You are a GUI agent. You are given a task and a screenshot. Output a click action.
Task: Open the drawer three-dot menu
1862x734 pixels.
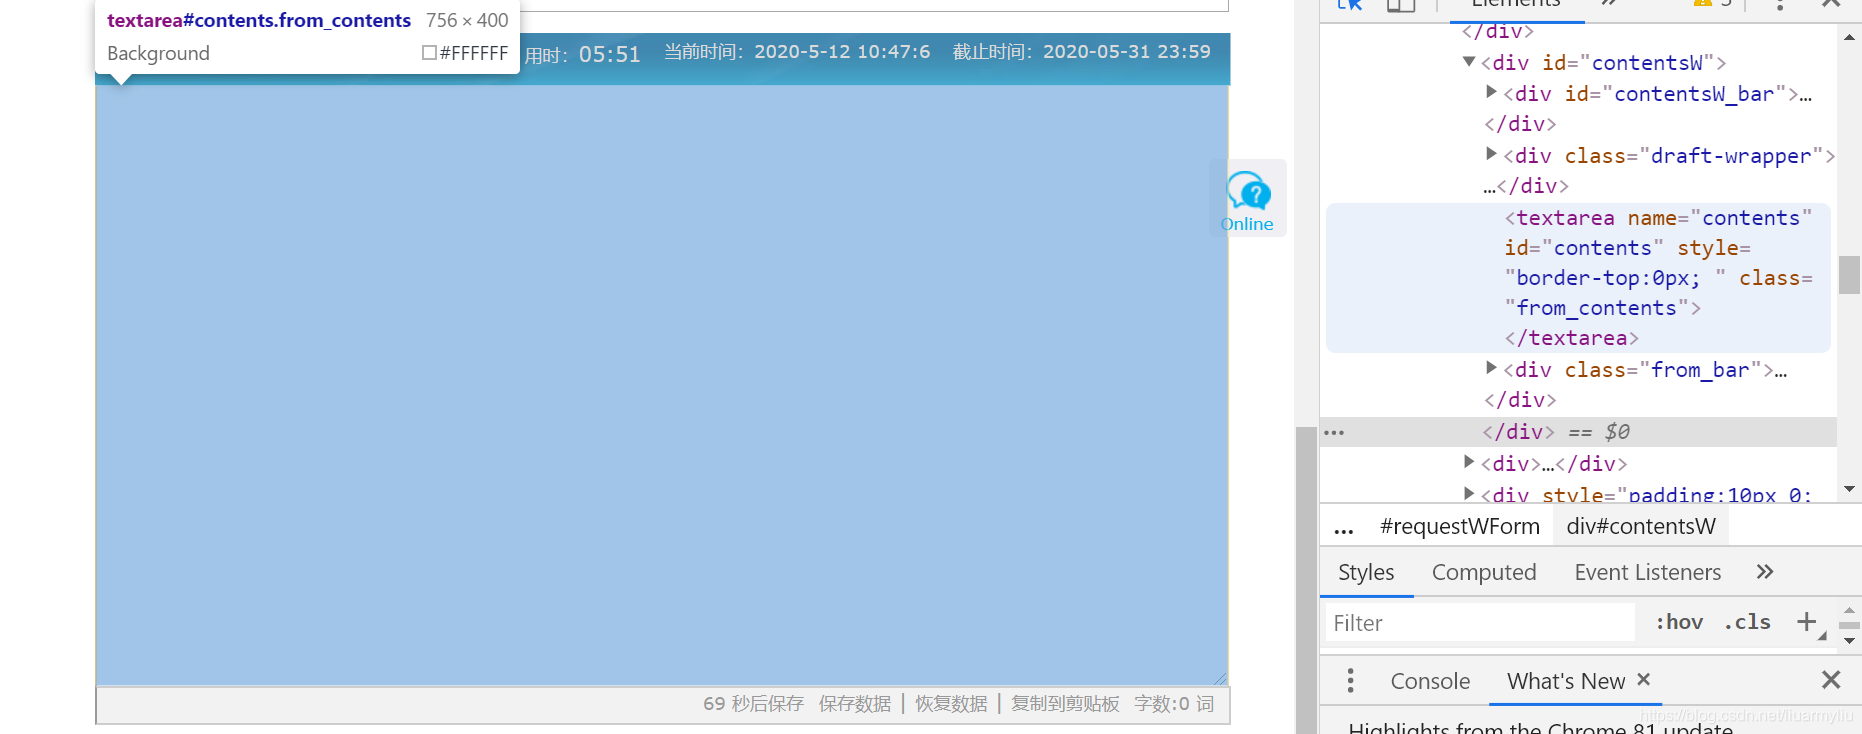1350,681
